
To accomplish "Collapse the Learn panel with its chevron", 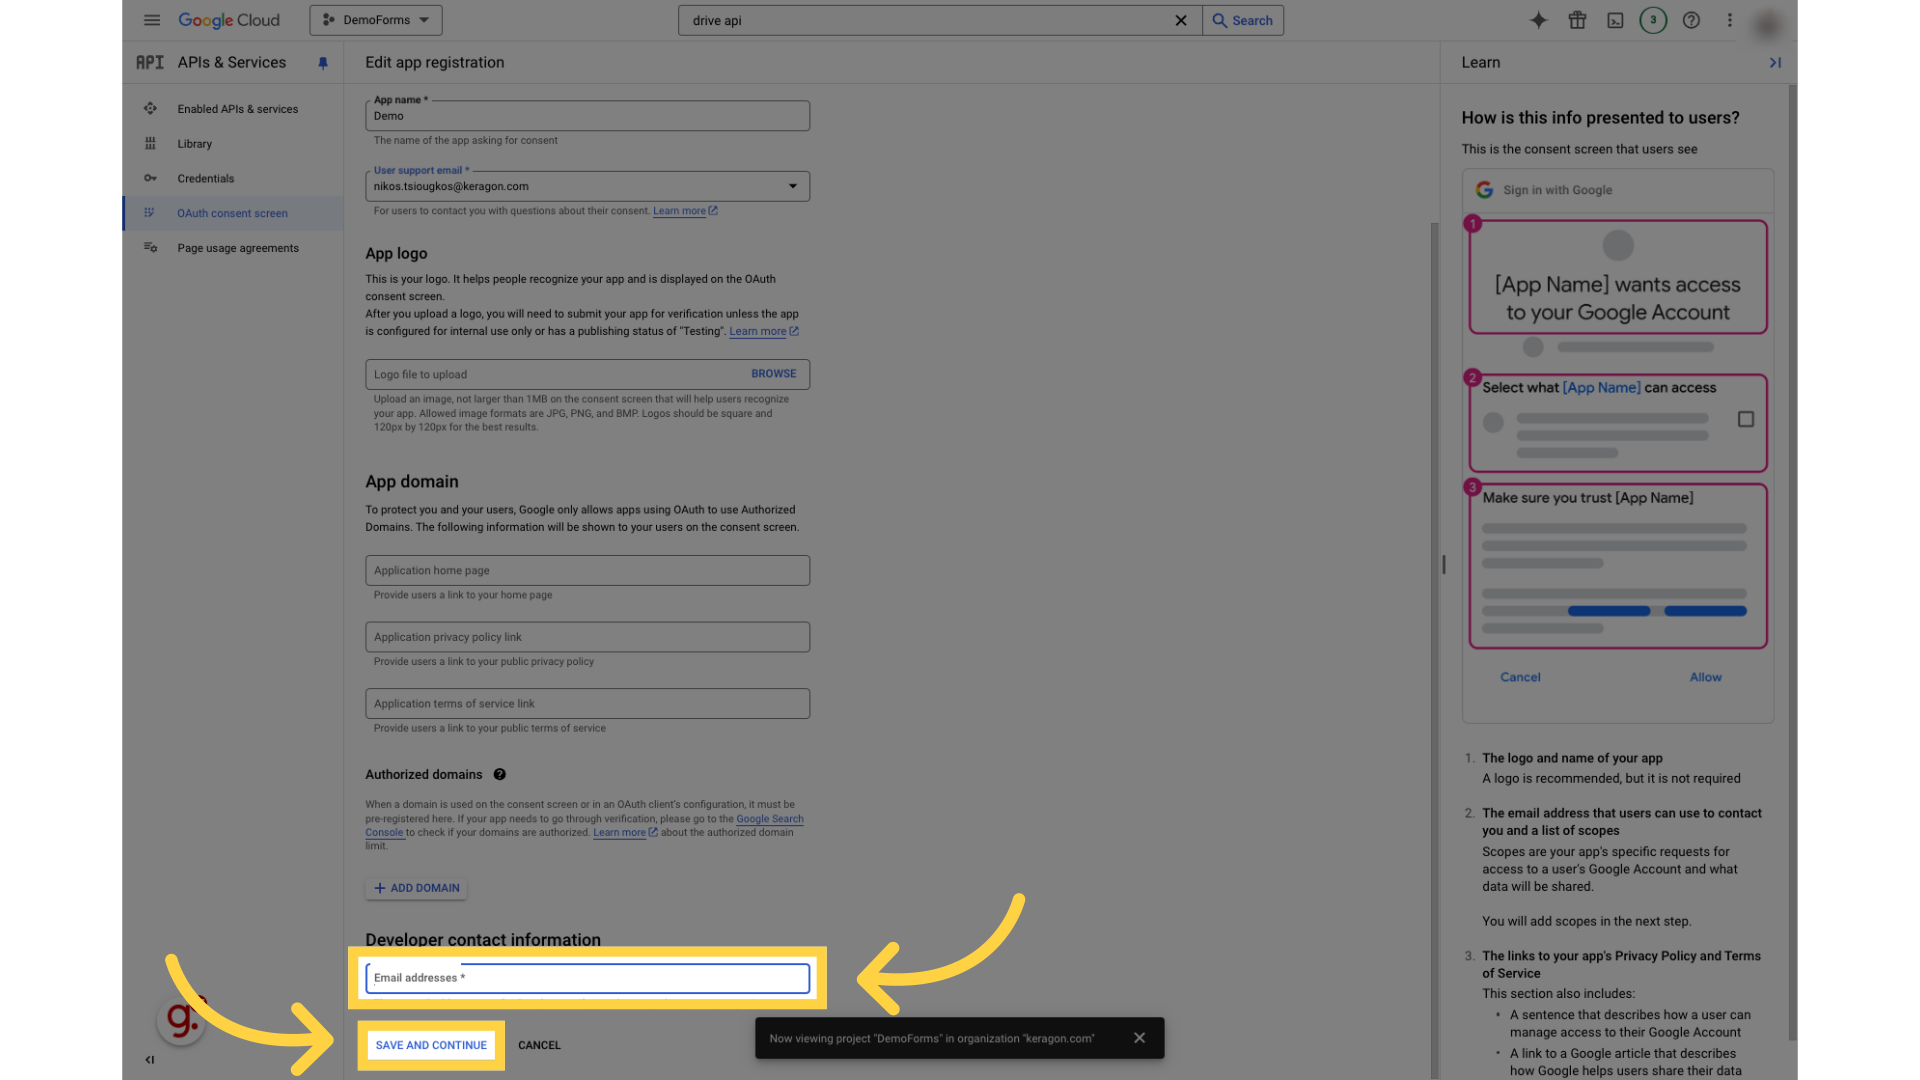I will click(x=1776, y=62).
